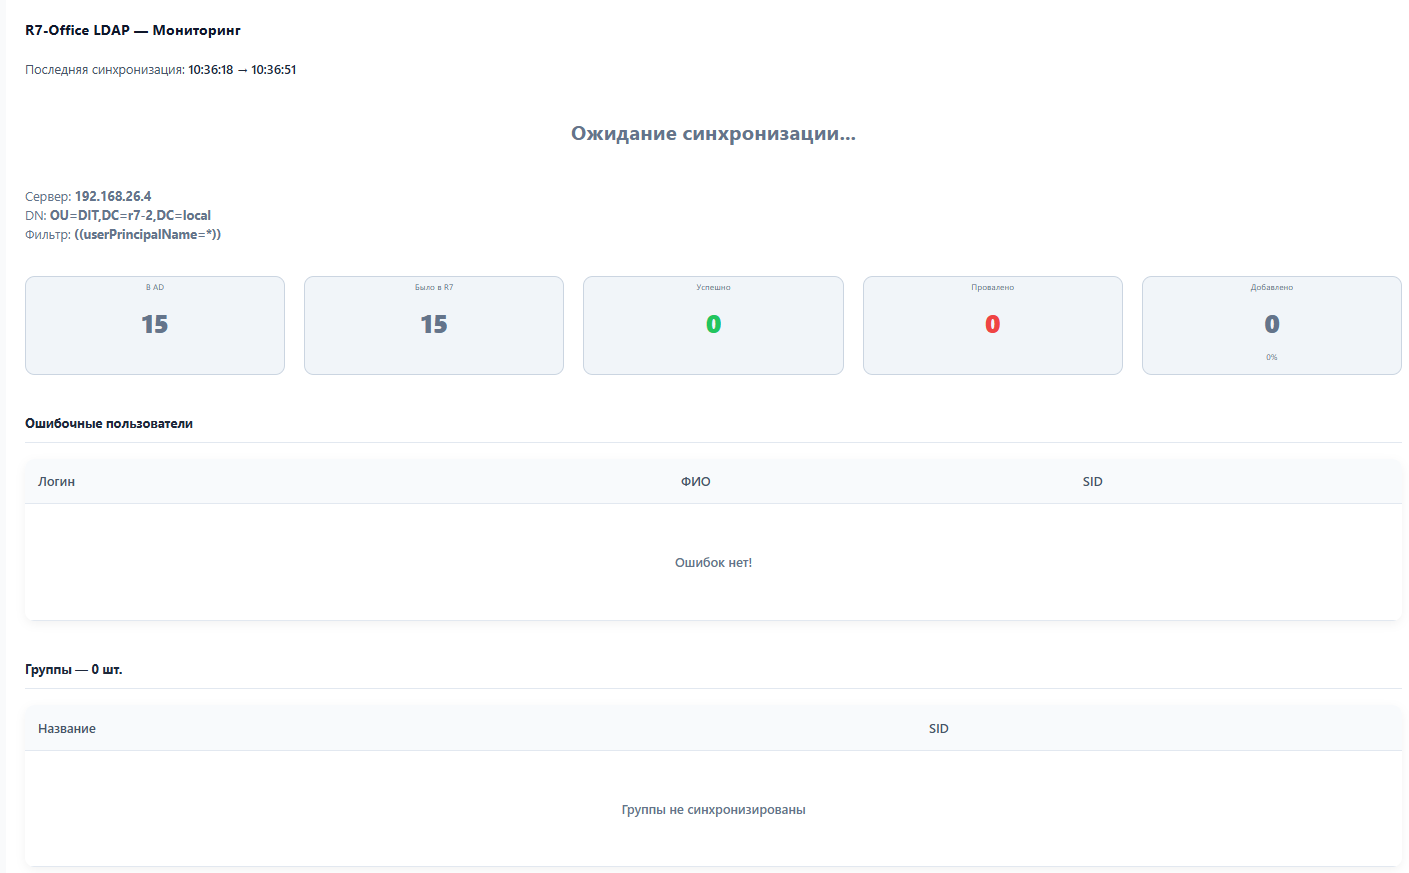
Task: Click the 0% label in the Добавлено card
Action: pyautogui.click(x=1271, y=357)
